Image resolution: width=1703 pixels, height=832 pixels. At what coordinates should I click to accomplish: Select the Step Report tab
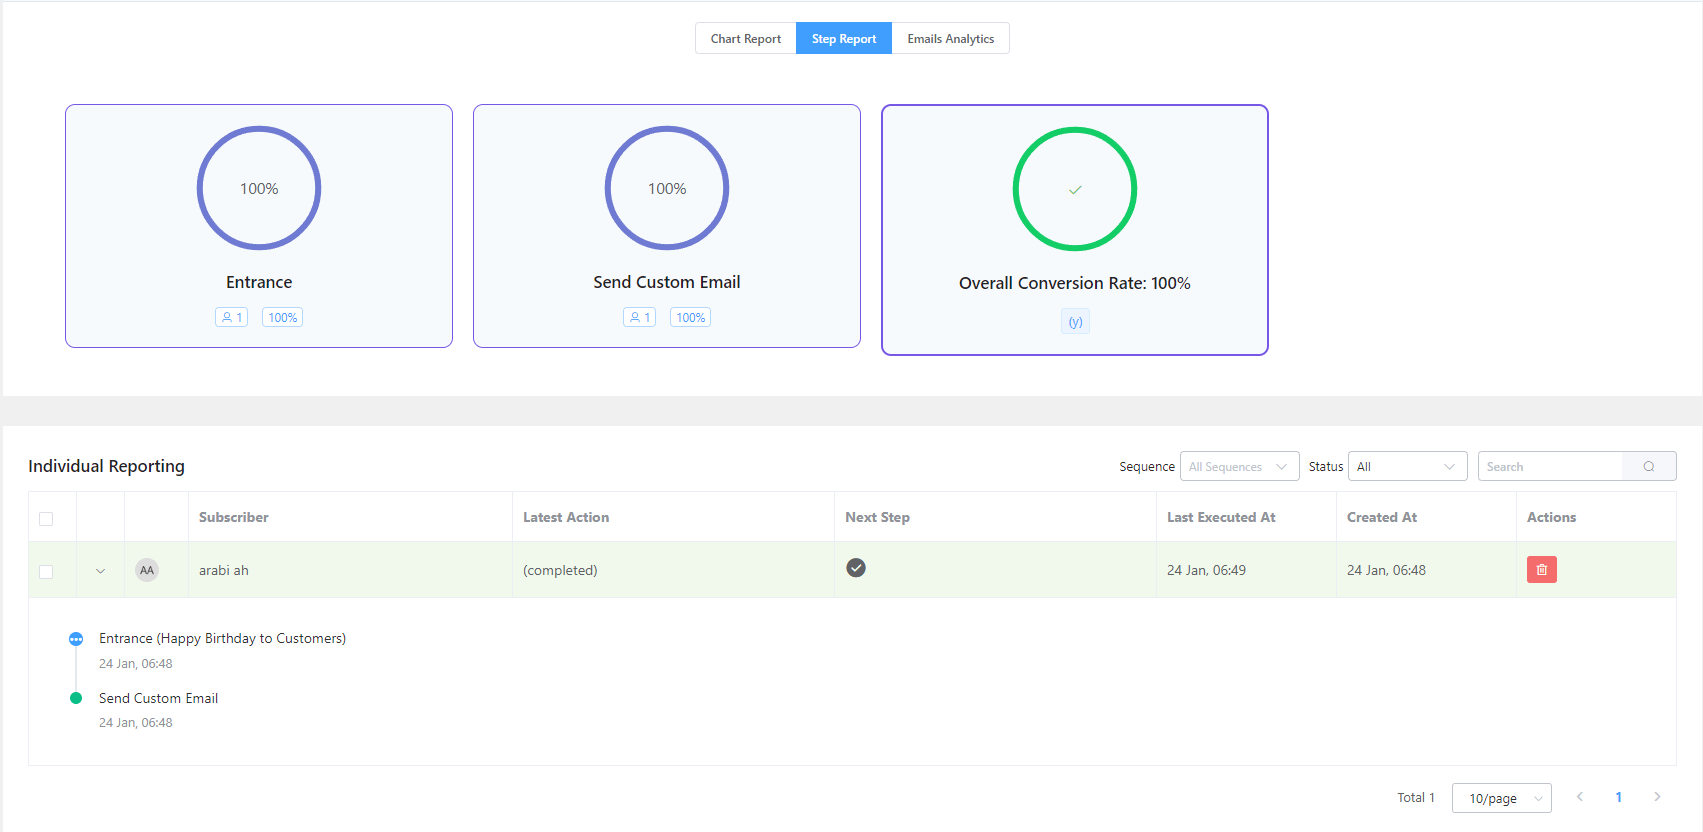(x=844, y=38)
